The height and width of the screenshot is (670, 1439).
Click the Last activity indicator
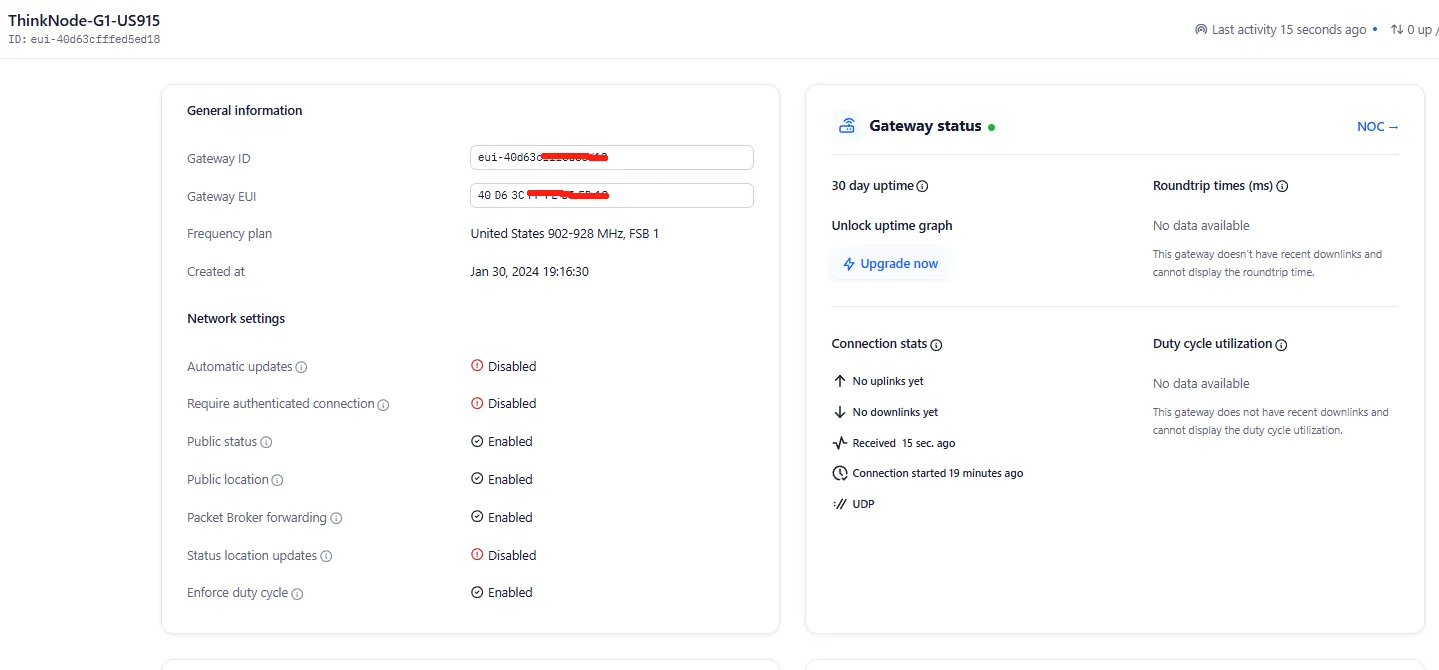1280,30
